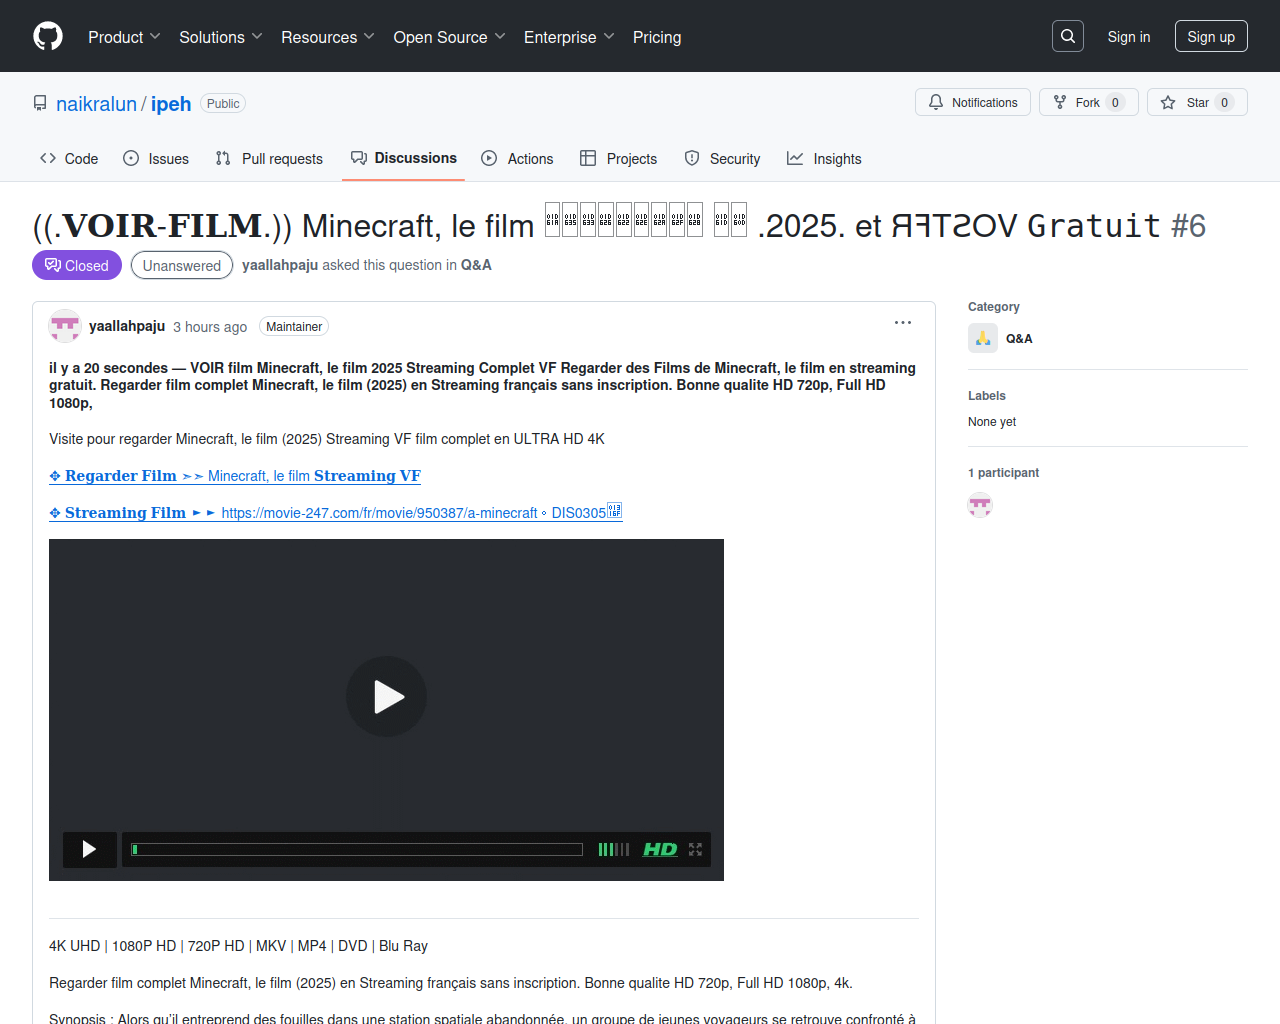Open the GitHub homepage logo

tap(48, 36)
